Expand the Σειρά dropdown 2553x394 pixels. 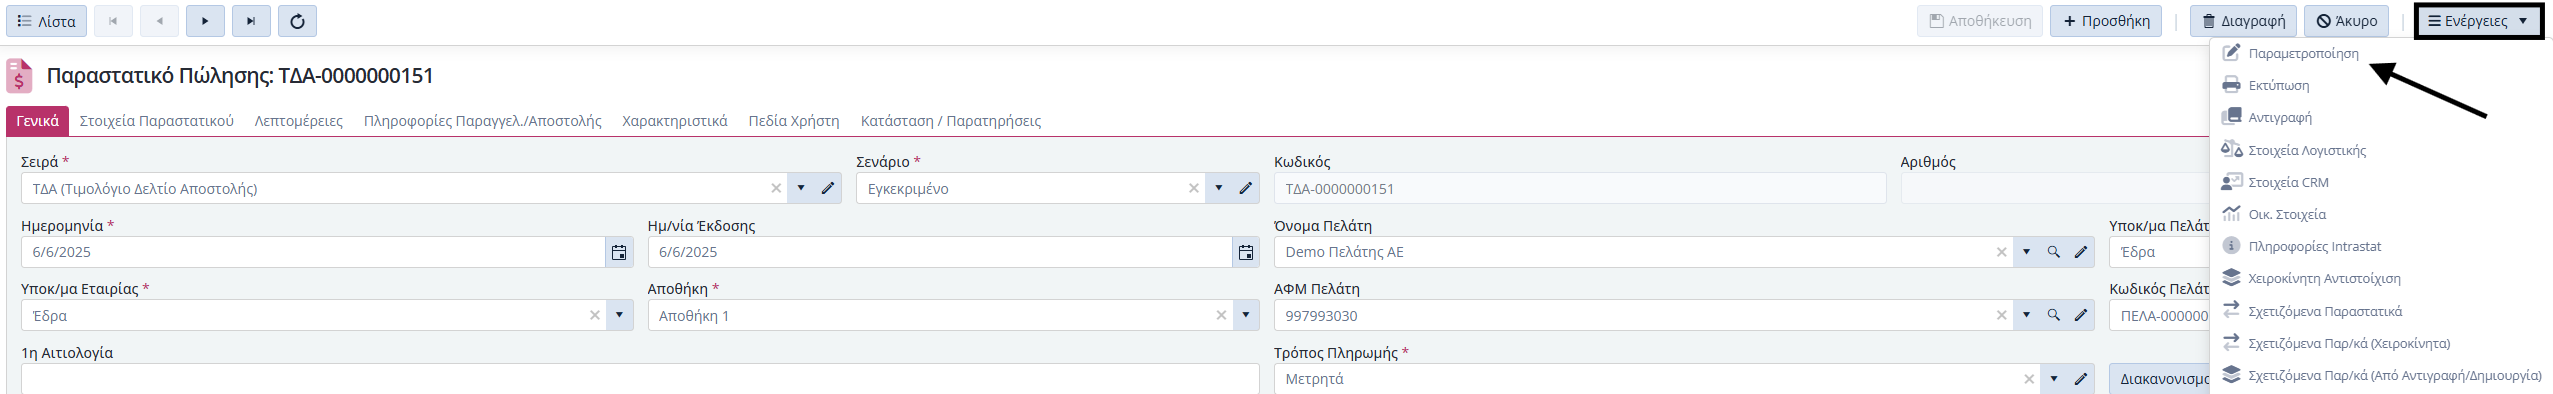coord(801,188)
